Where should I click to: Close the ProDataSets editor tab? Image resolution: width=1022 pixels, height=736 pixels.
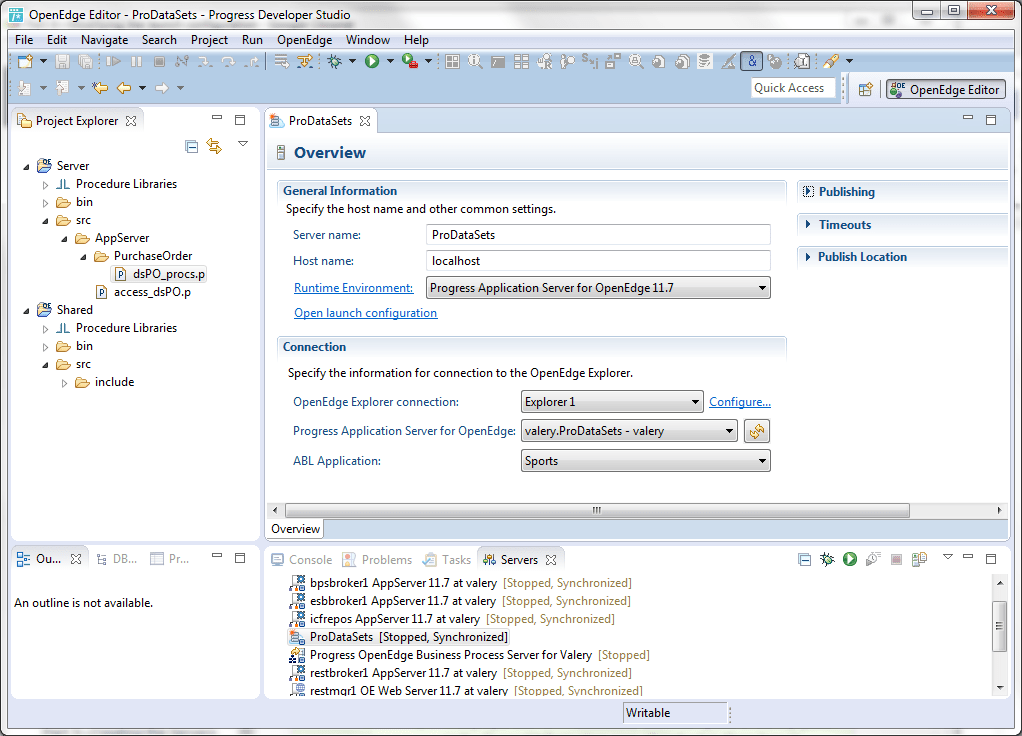coord(365,121)
